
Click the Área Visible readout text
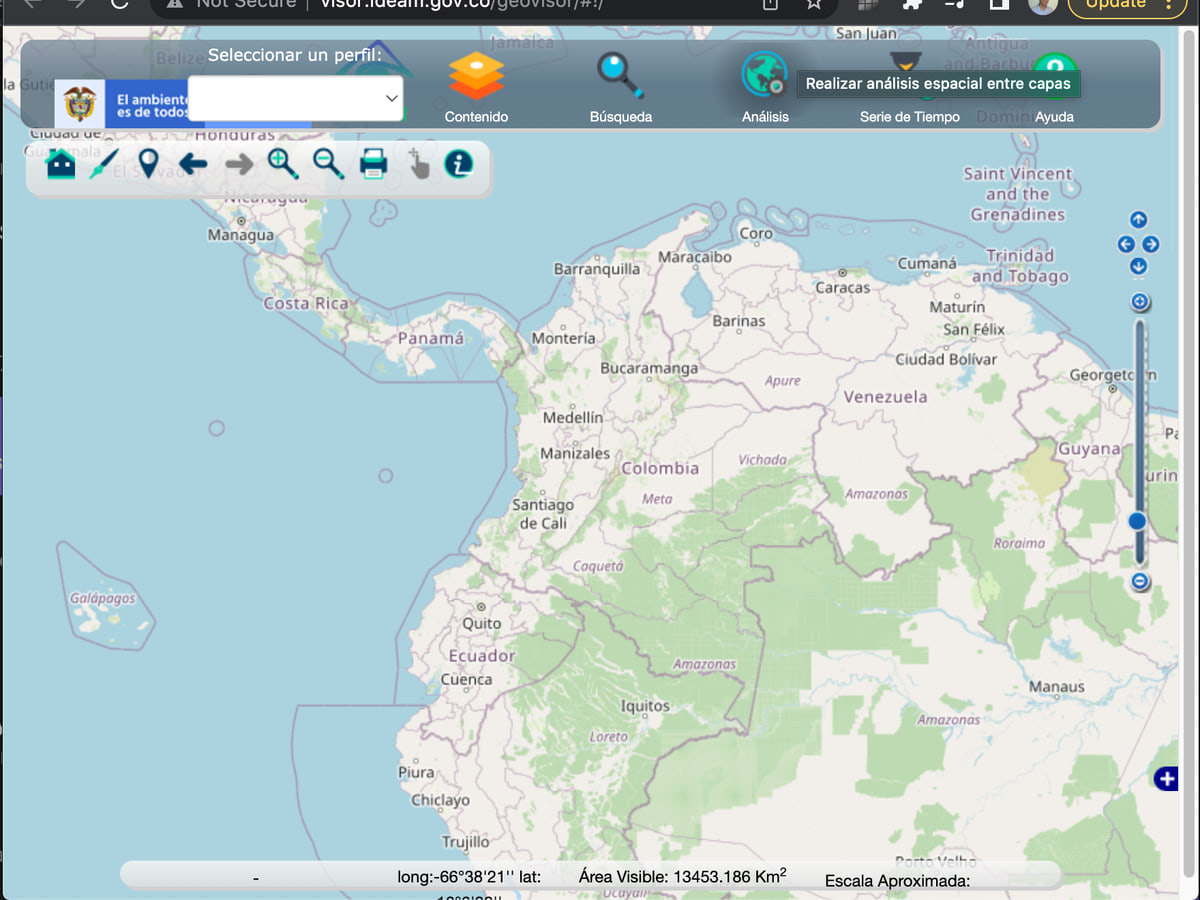682,876
